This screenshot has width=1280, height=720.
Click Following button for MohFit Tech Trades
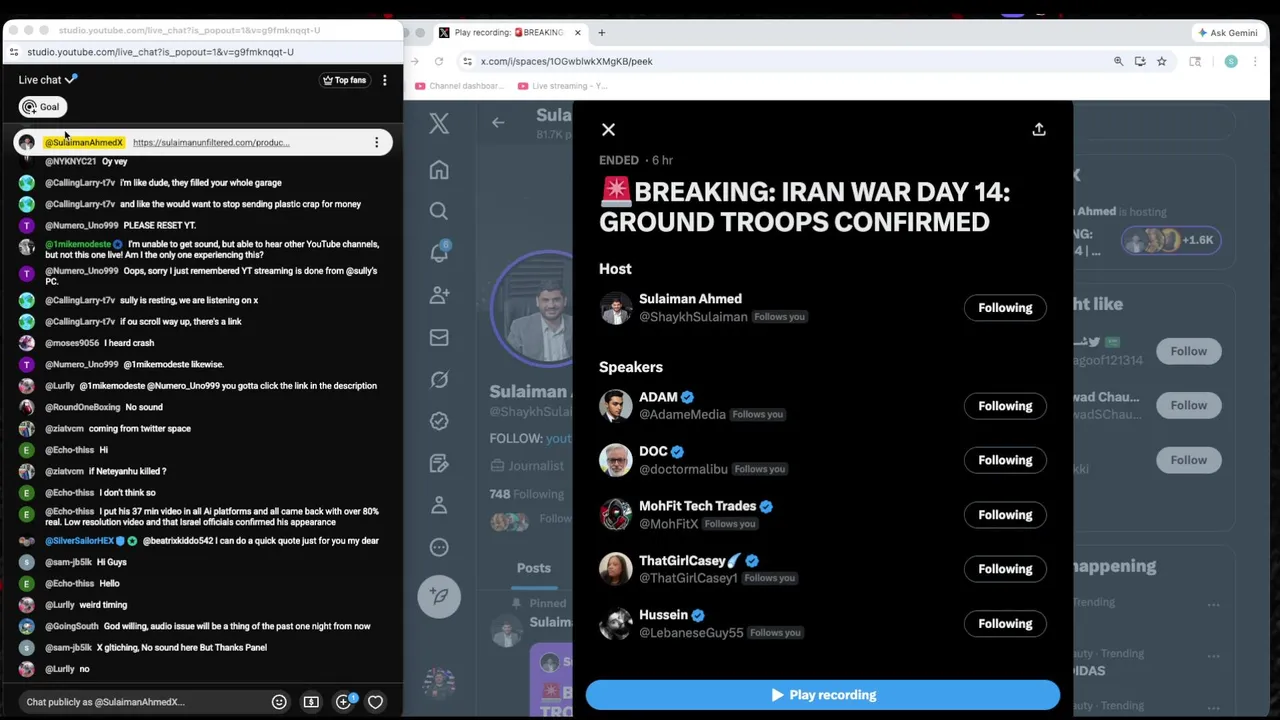[x=1005, y=515]
